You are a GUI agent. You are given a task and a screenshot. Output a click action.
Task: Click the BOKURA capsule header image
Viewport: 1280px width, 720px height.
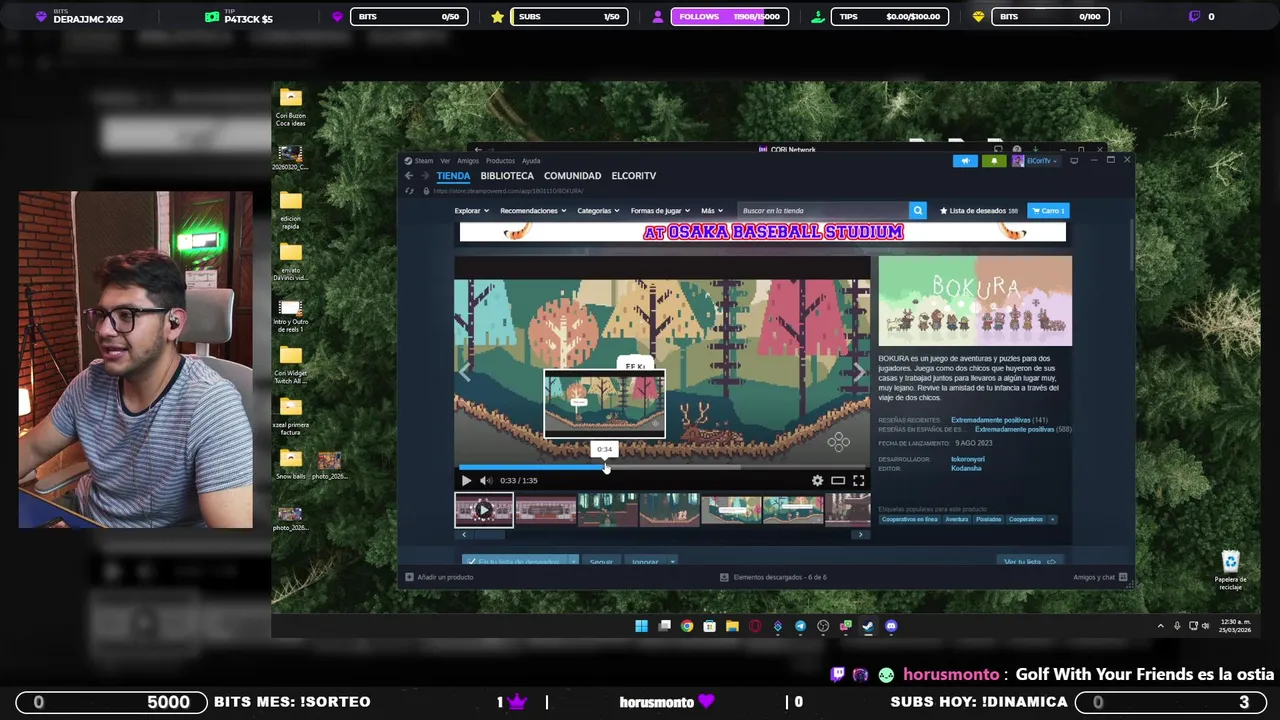(975, 301)
